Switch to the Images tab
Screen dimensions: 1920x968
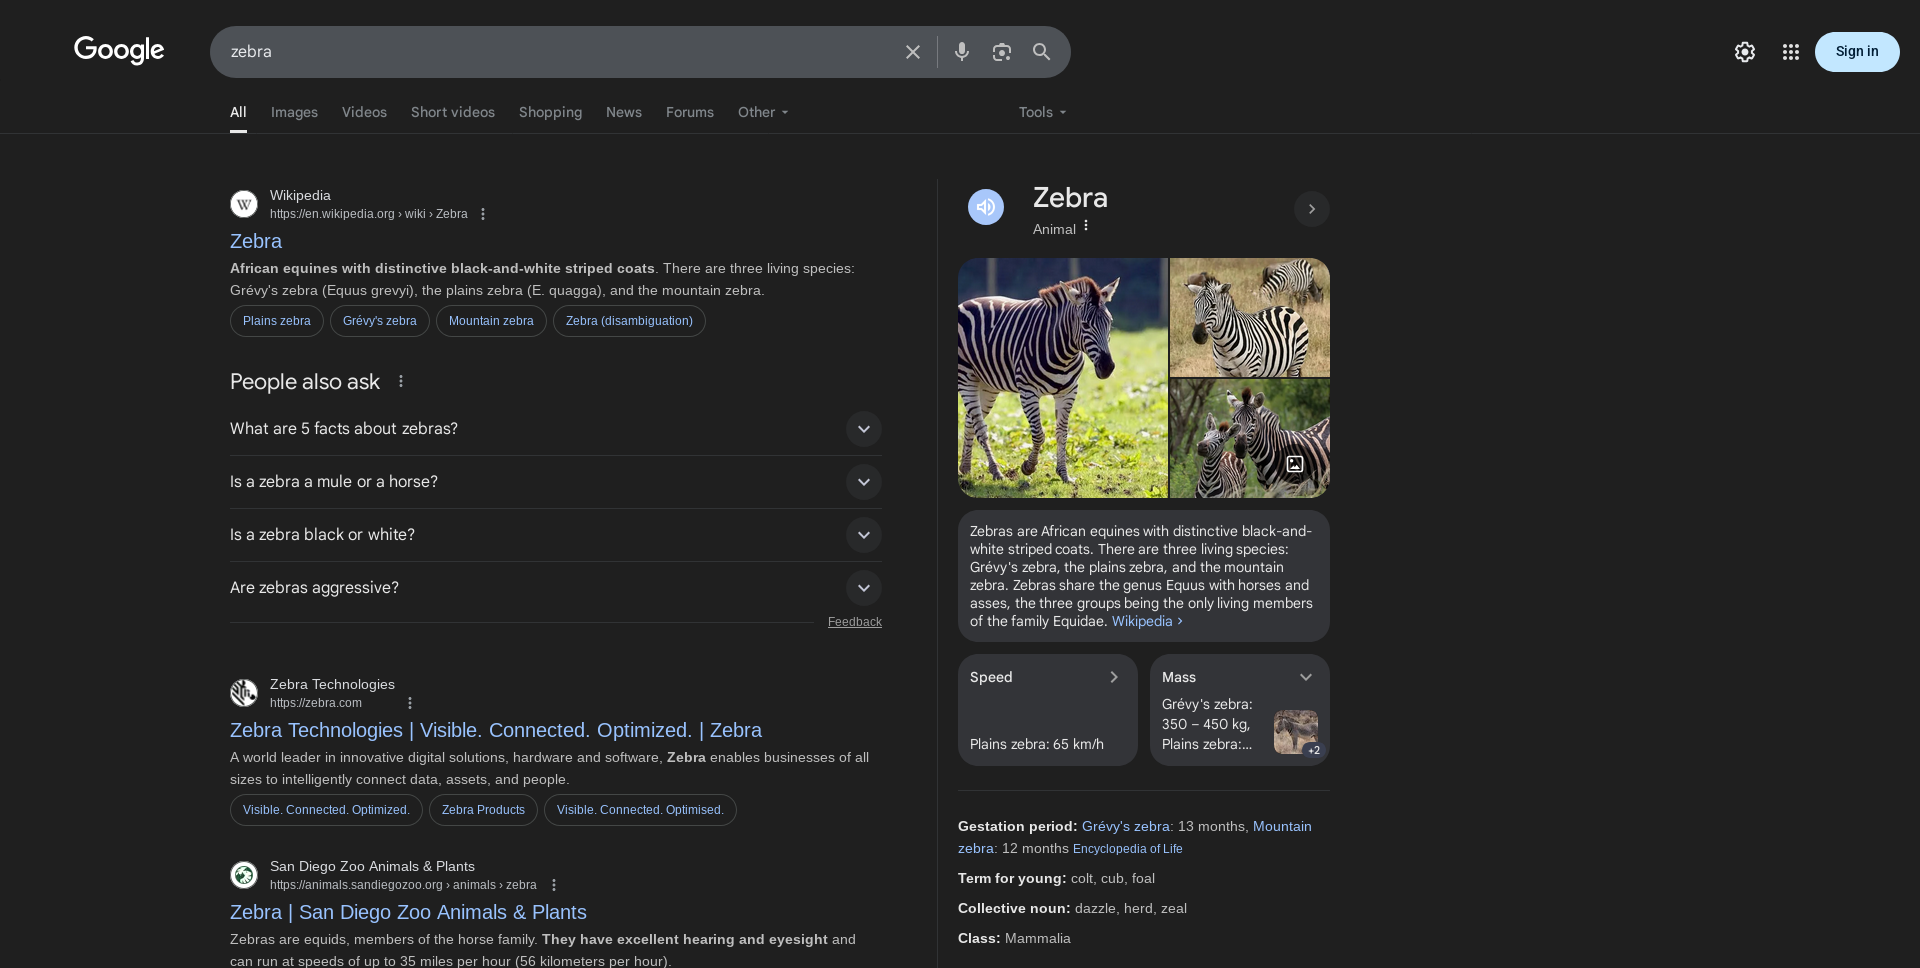coord(294,112)
